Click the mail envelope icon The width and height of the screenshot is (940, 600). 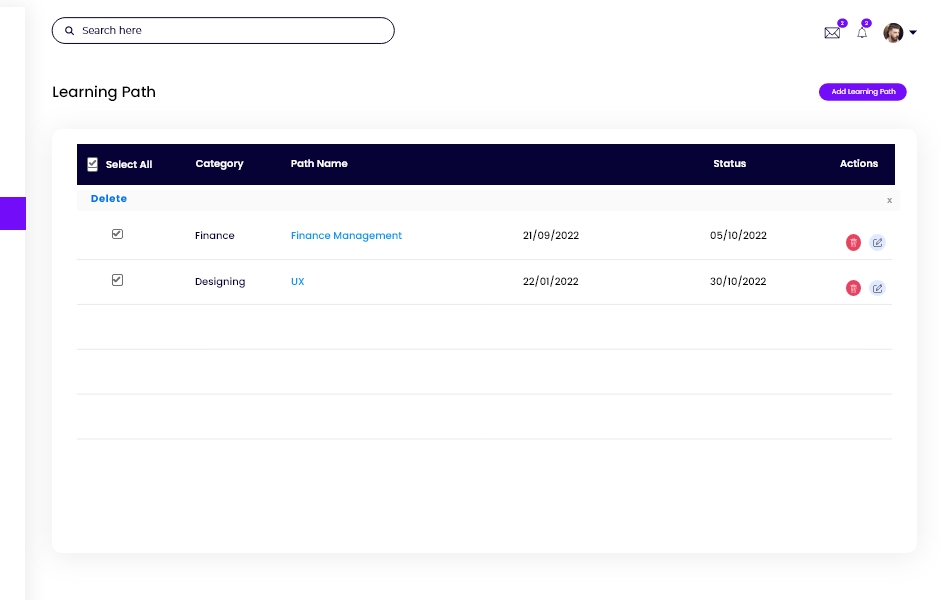click(832, 33)
